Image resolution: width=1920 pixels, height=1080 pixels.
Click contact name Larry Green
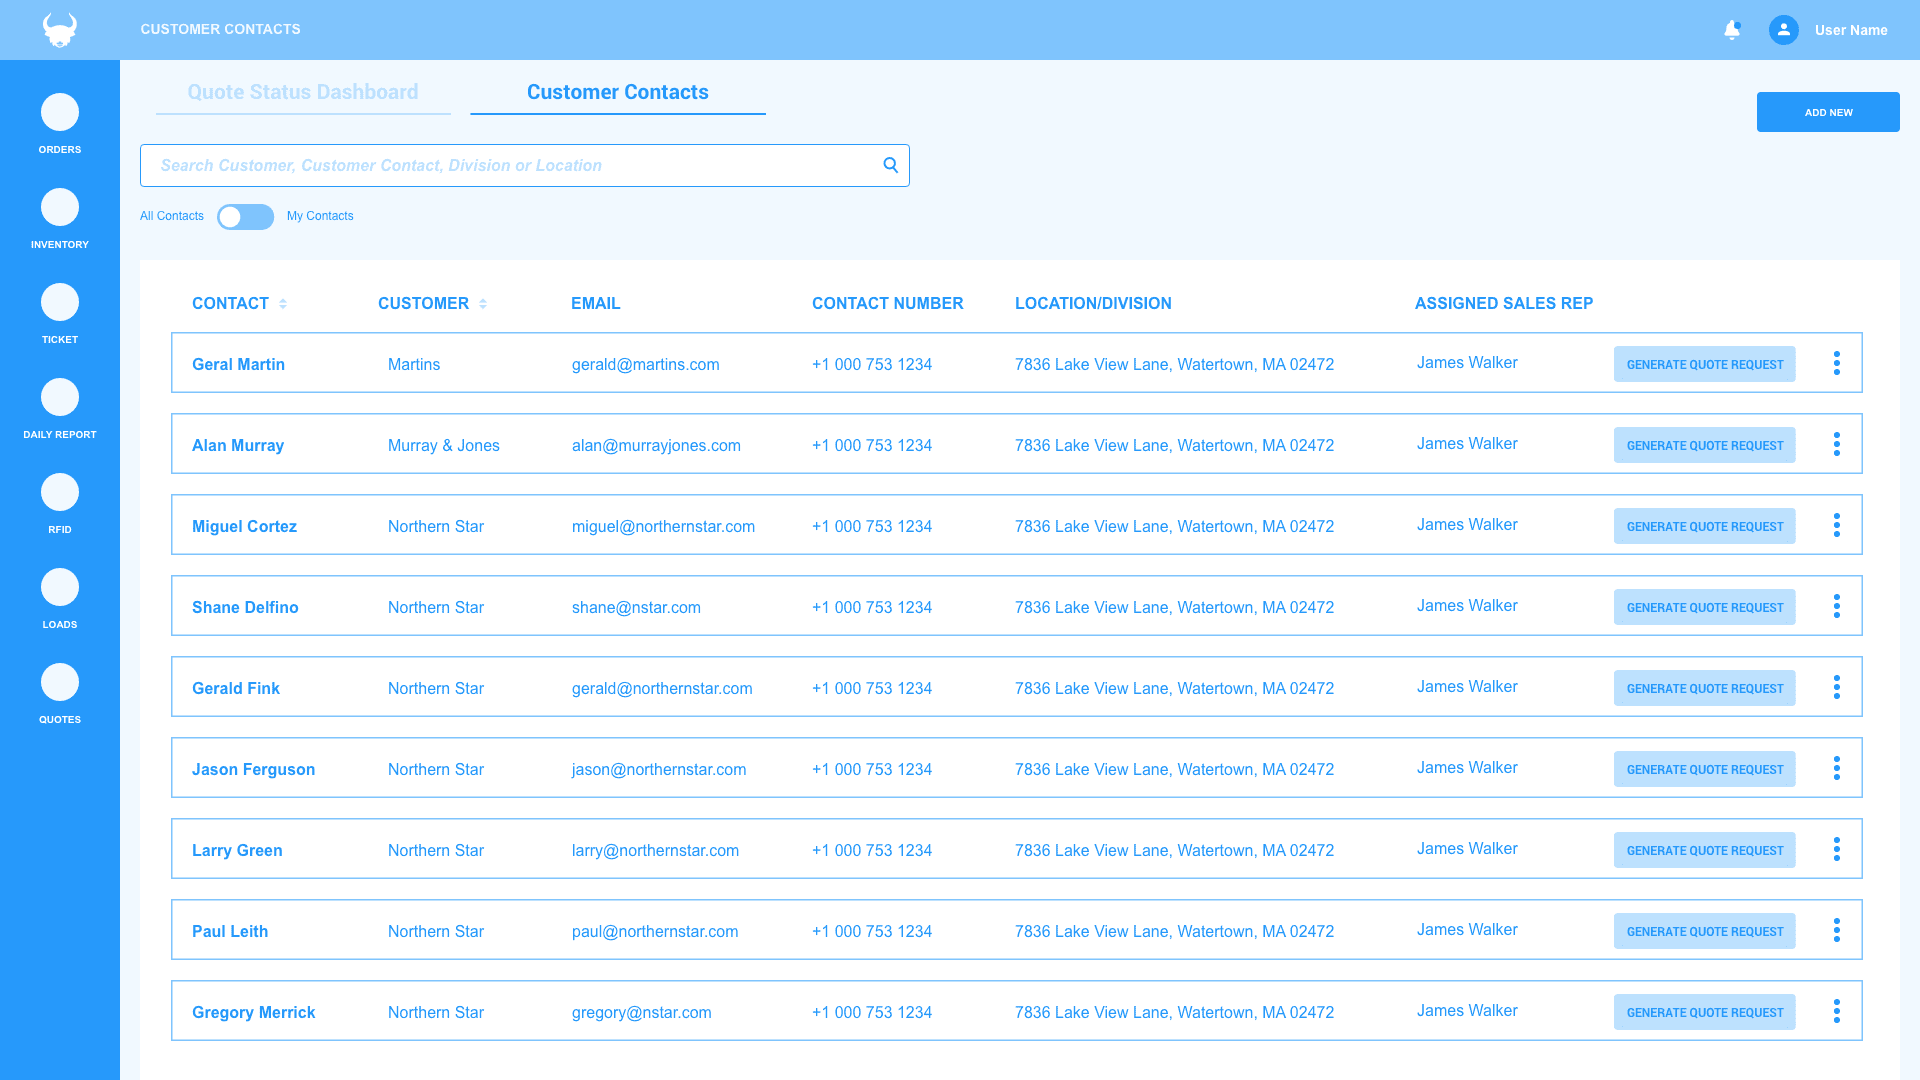(x=237, y=850)
